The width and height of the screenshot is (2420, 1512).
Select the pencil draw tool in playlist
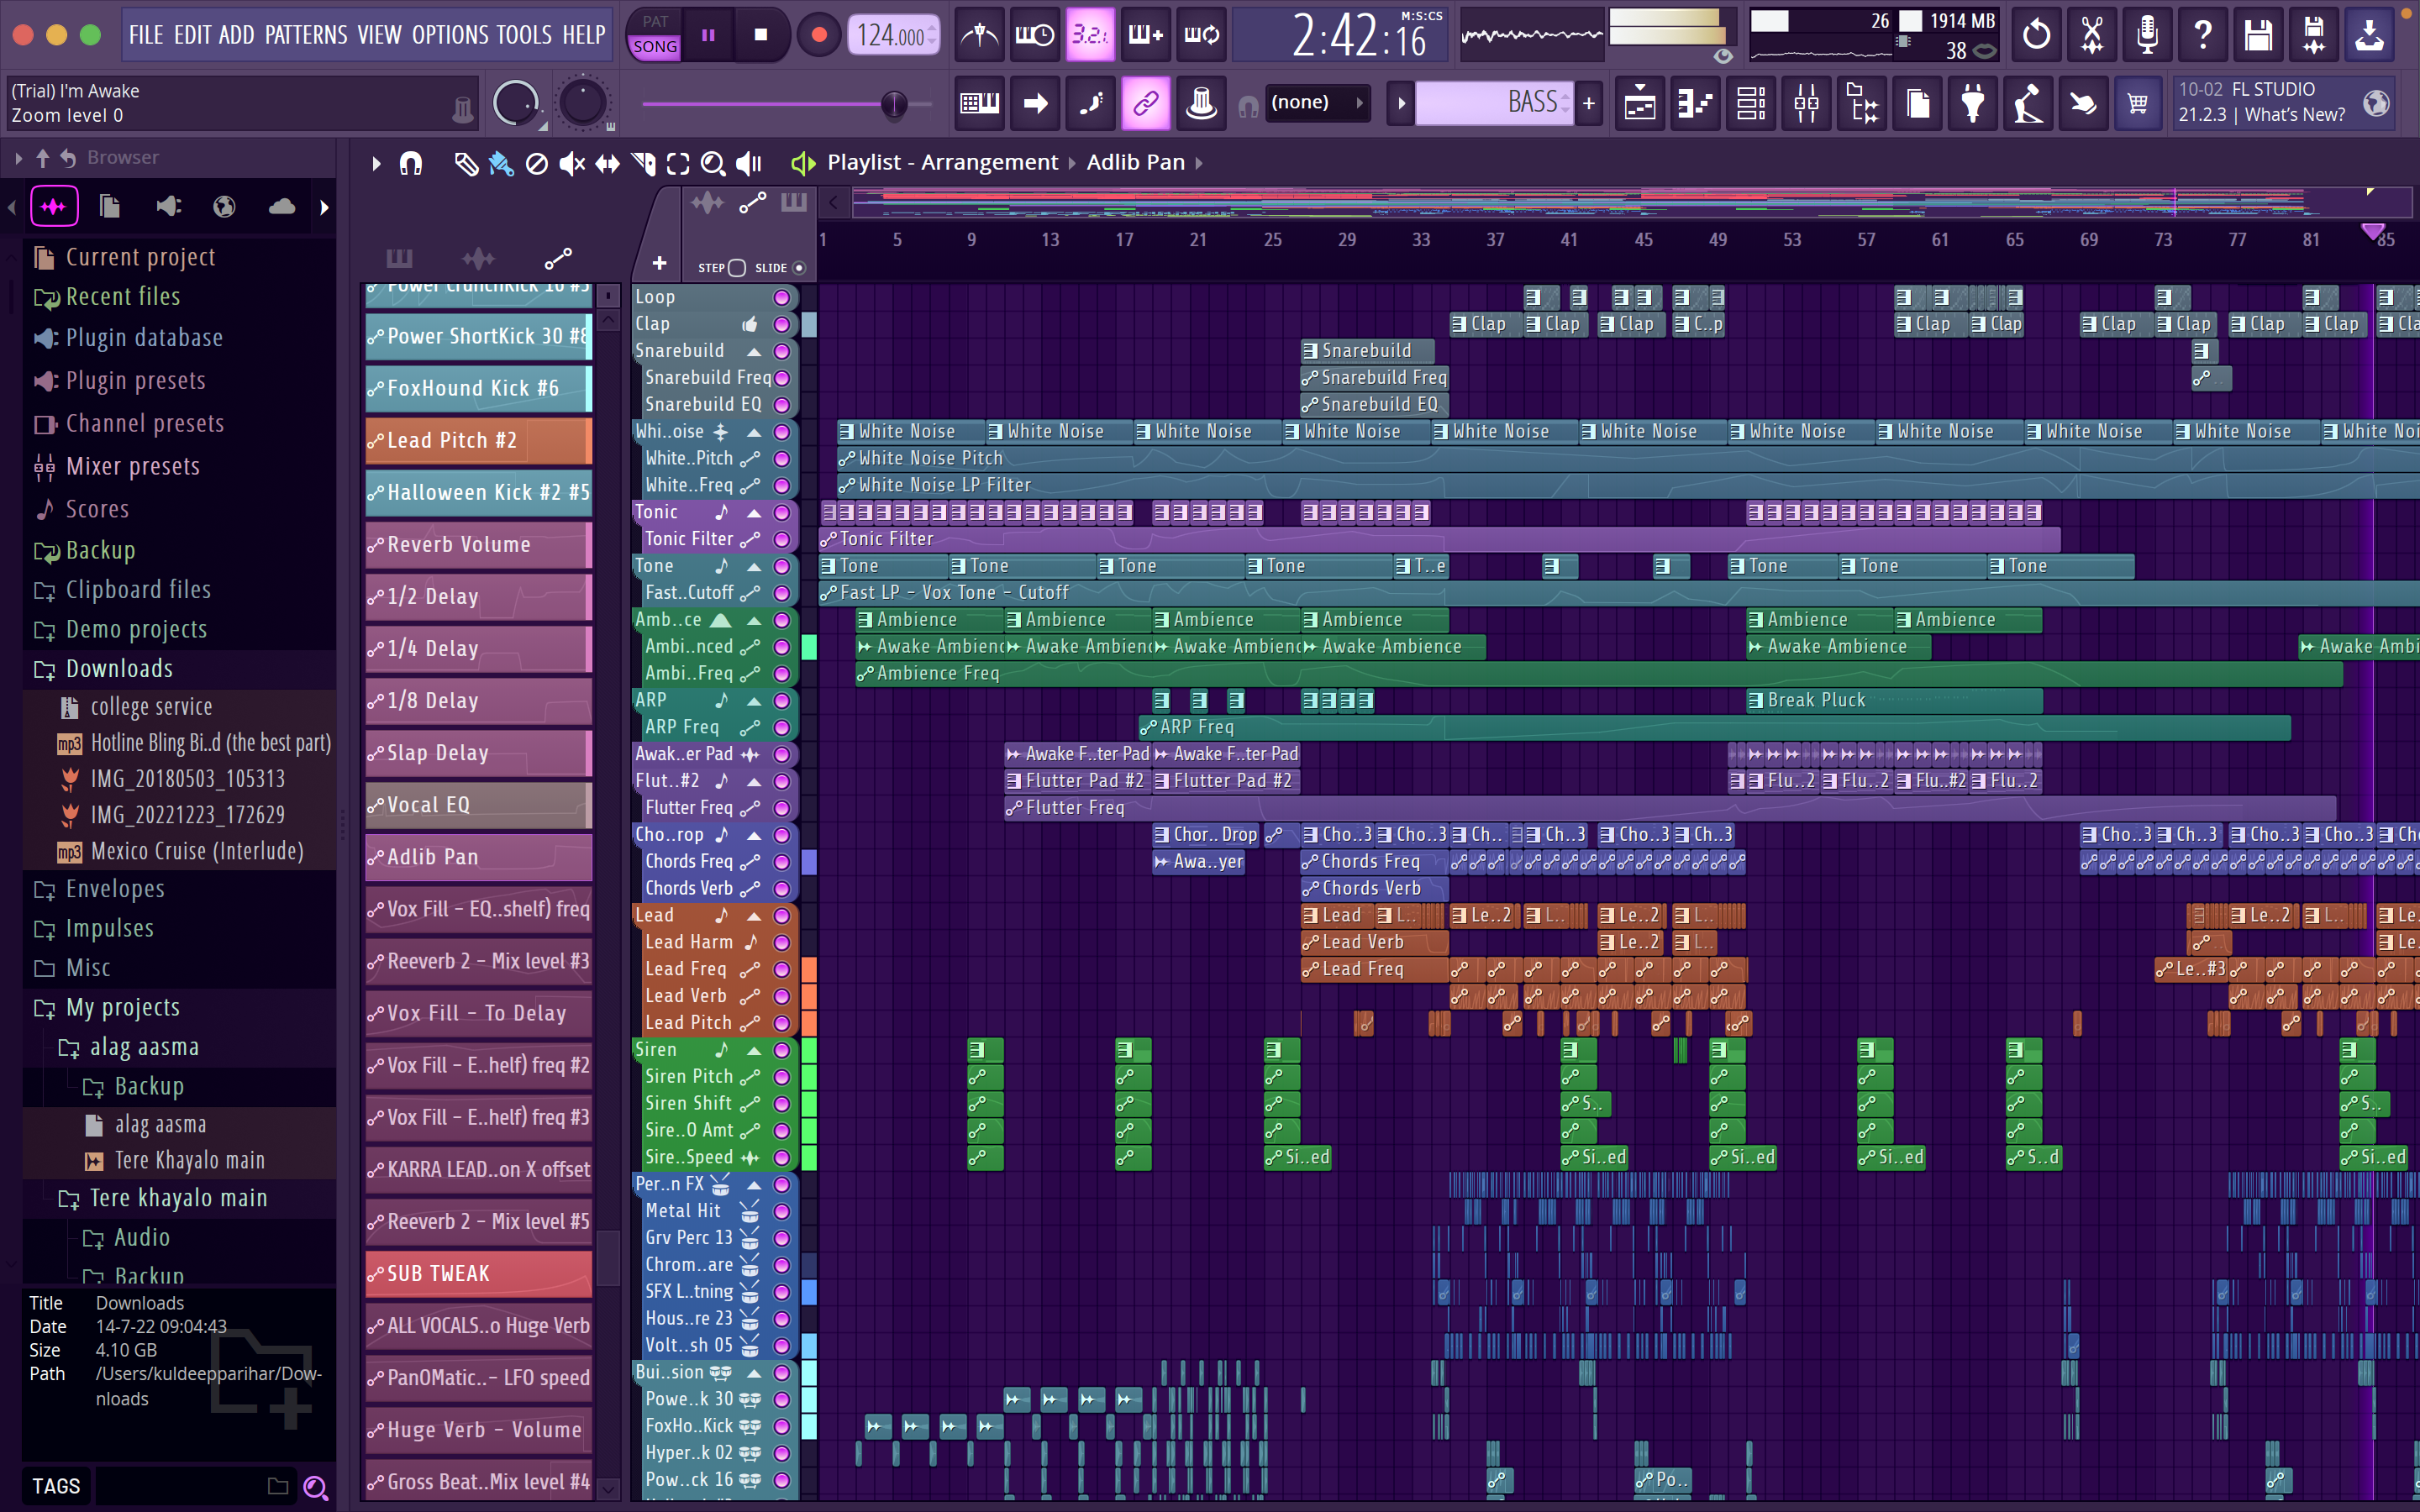point(466,163)
